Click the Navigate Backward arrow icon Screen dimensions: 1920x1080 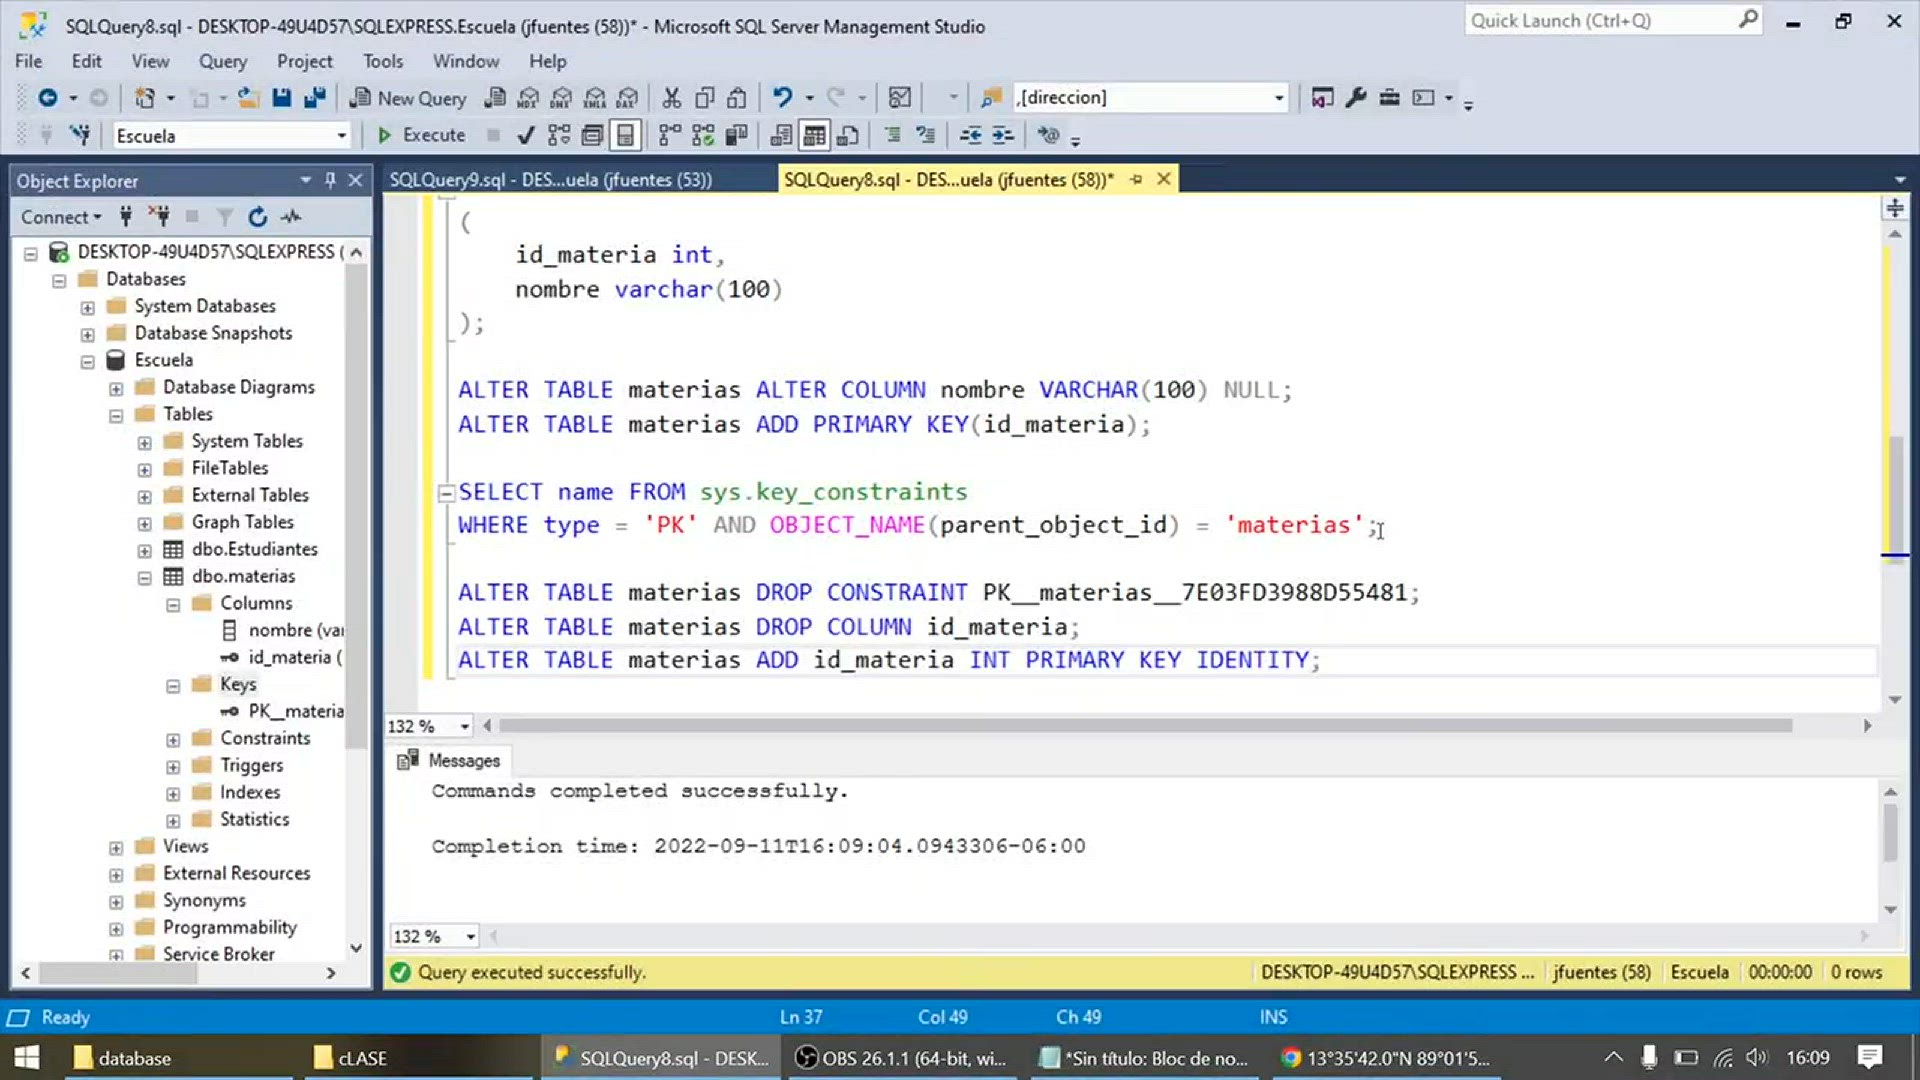(x=47, y=97)
